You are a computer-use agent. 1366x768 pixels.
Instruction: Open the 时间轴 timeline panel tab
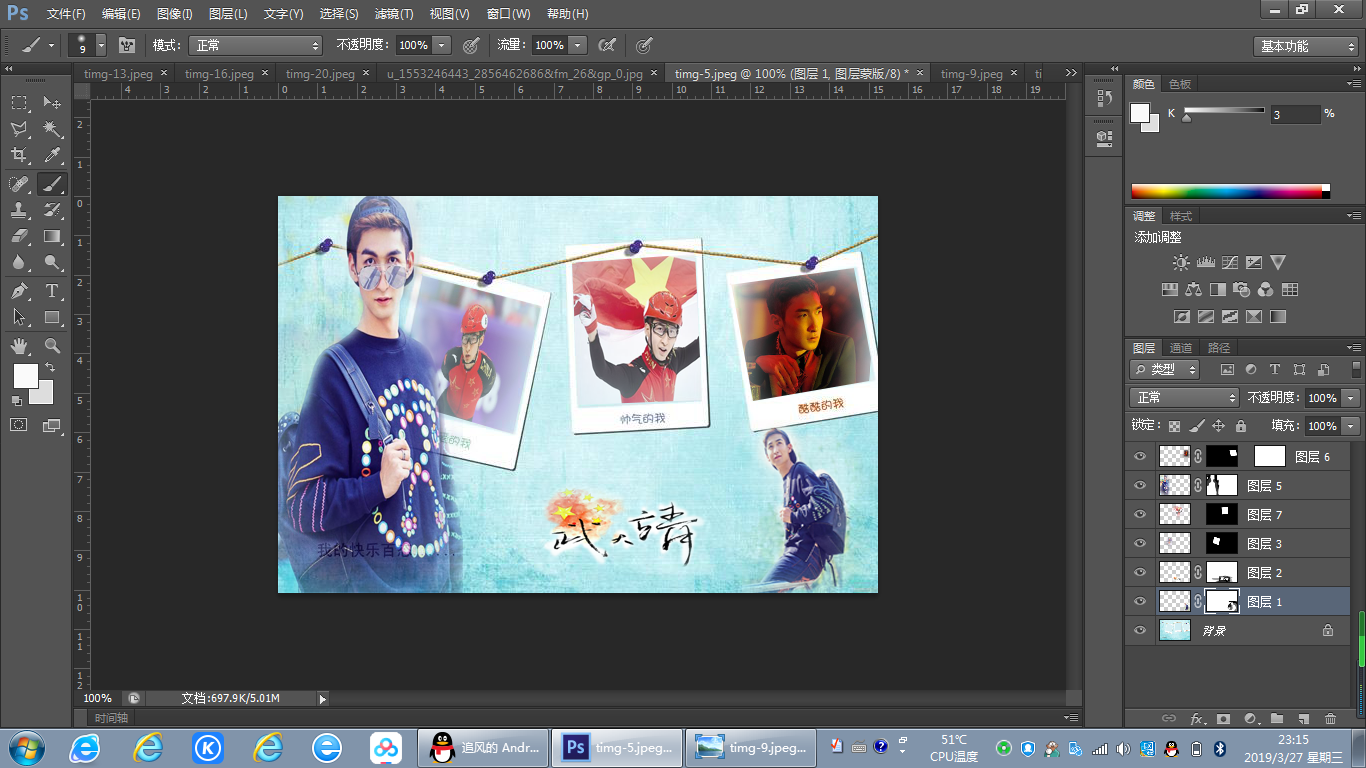tap(111, 718)
